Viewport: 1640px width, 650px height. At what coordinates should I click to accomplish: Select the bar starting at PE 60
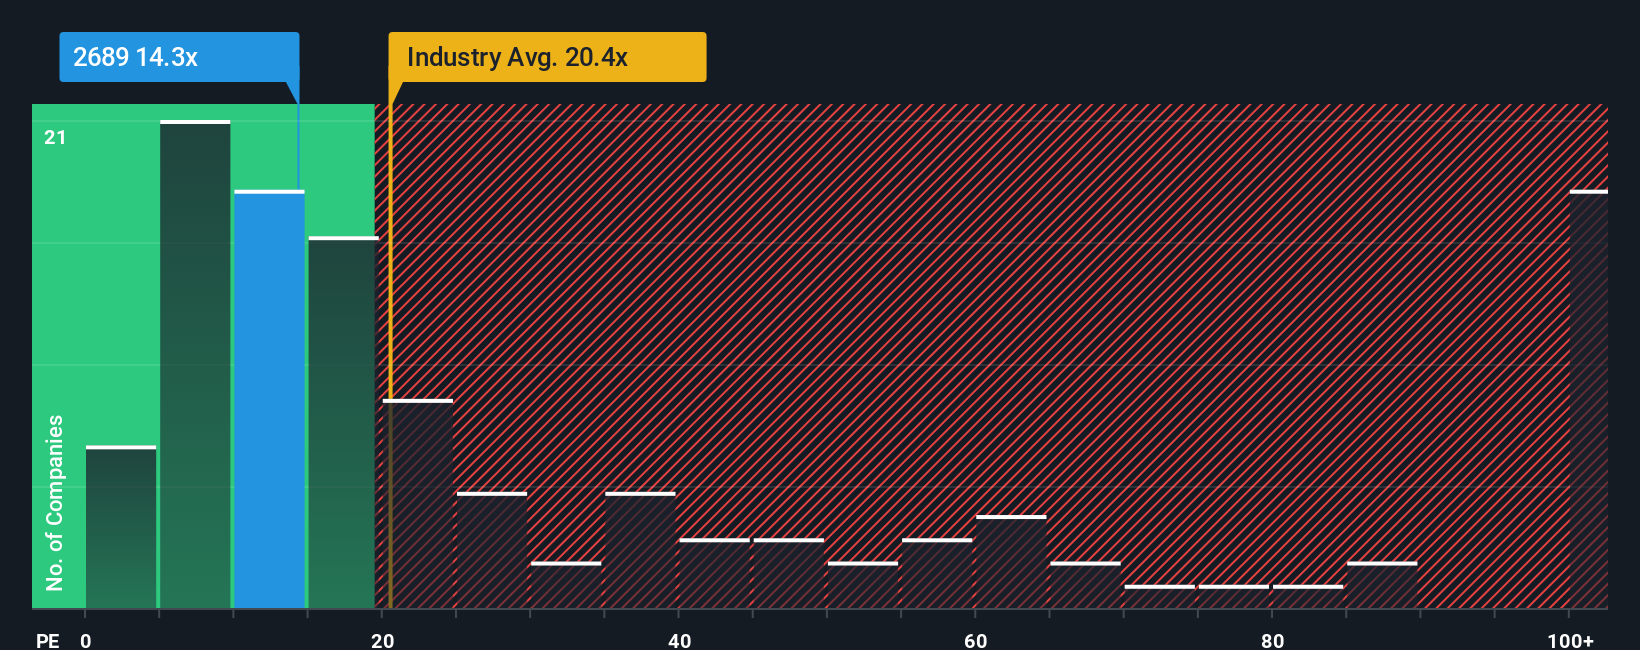coord(1011,562)
